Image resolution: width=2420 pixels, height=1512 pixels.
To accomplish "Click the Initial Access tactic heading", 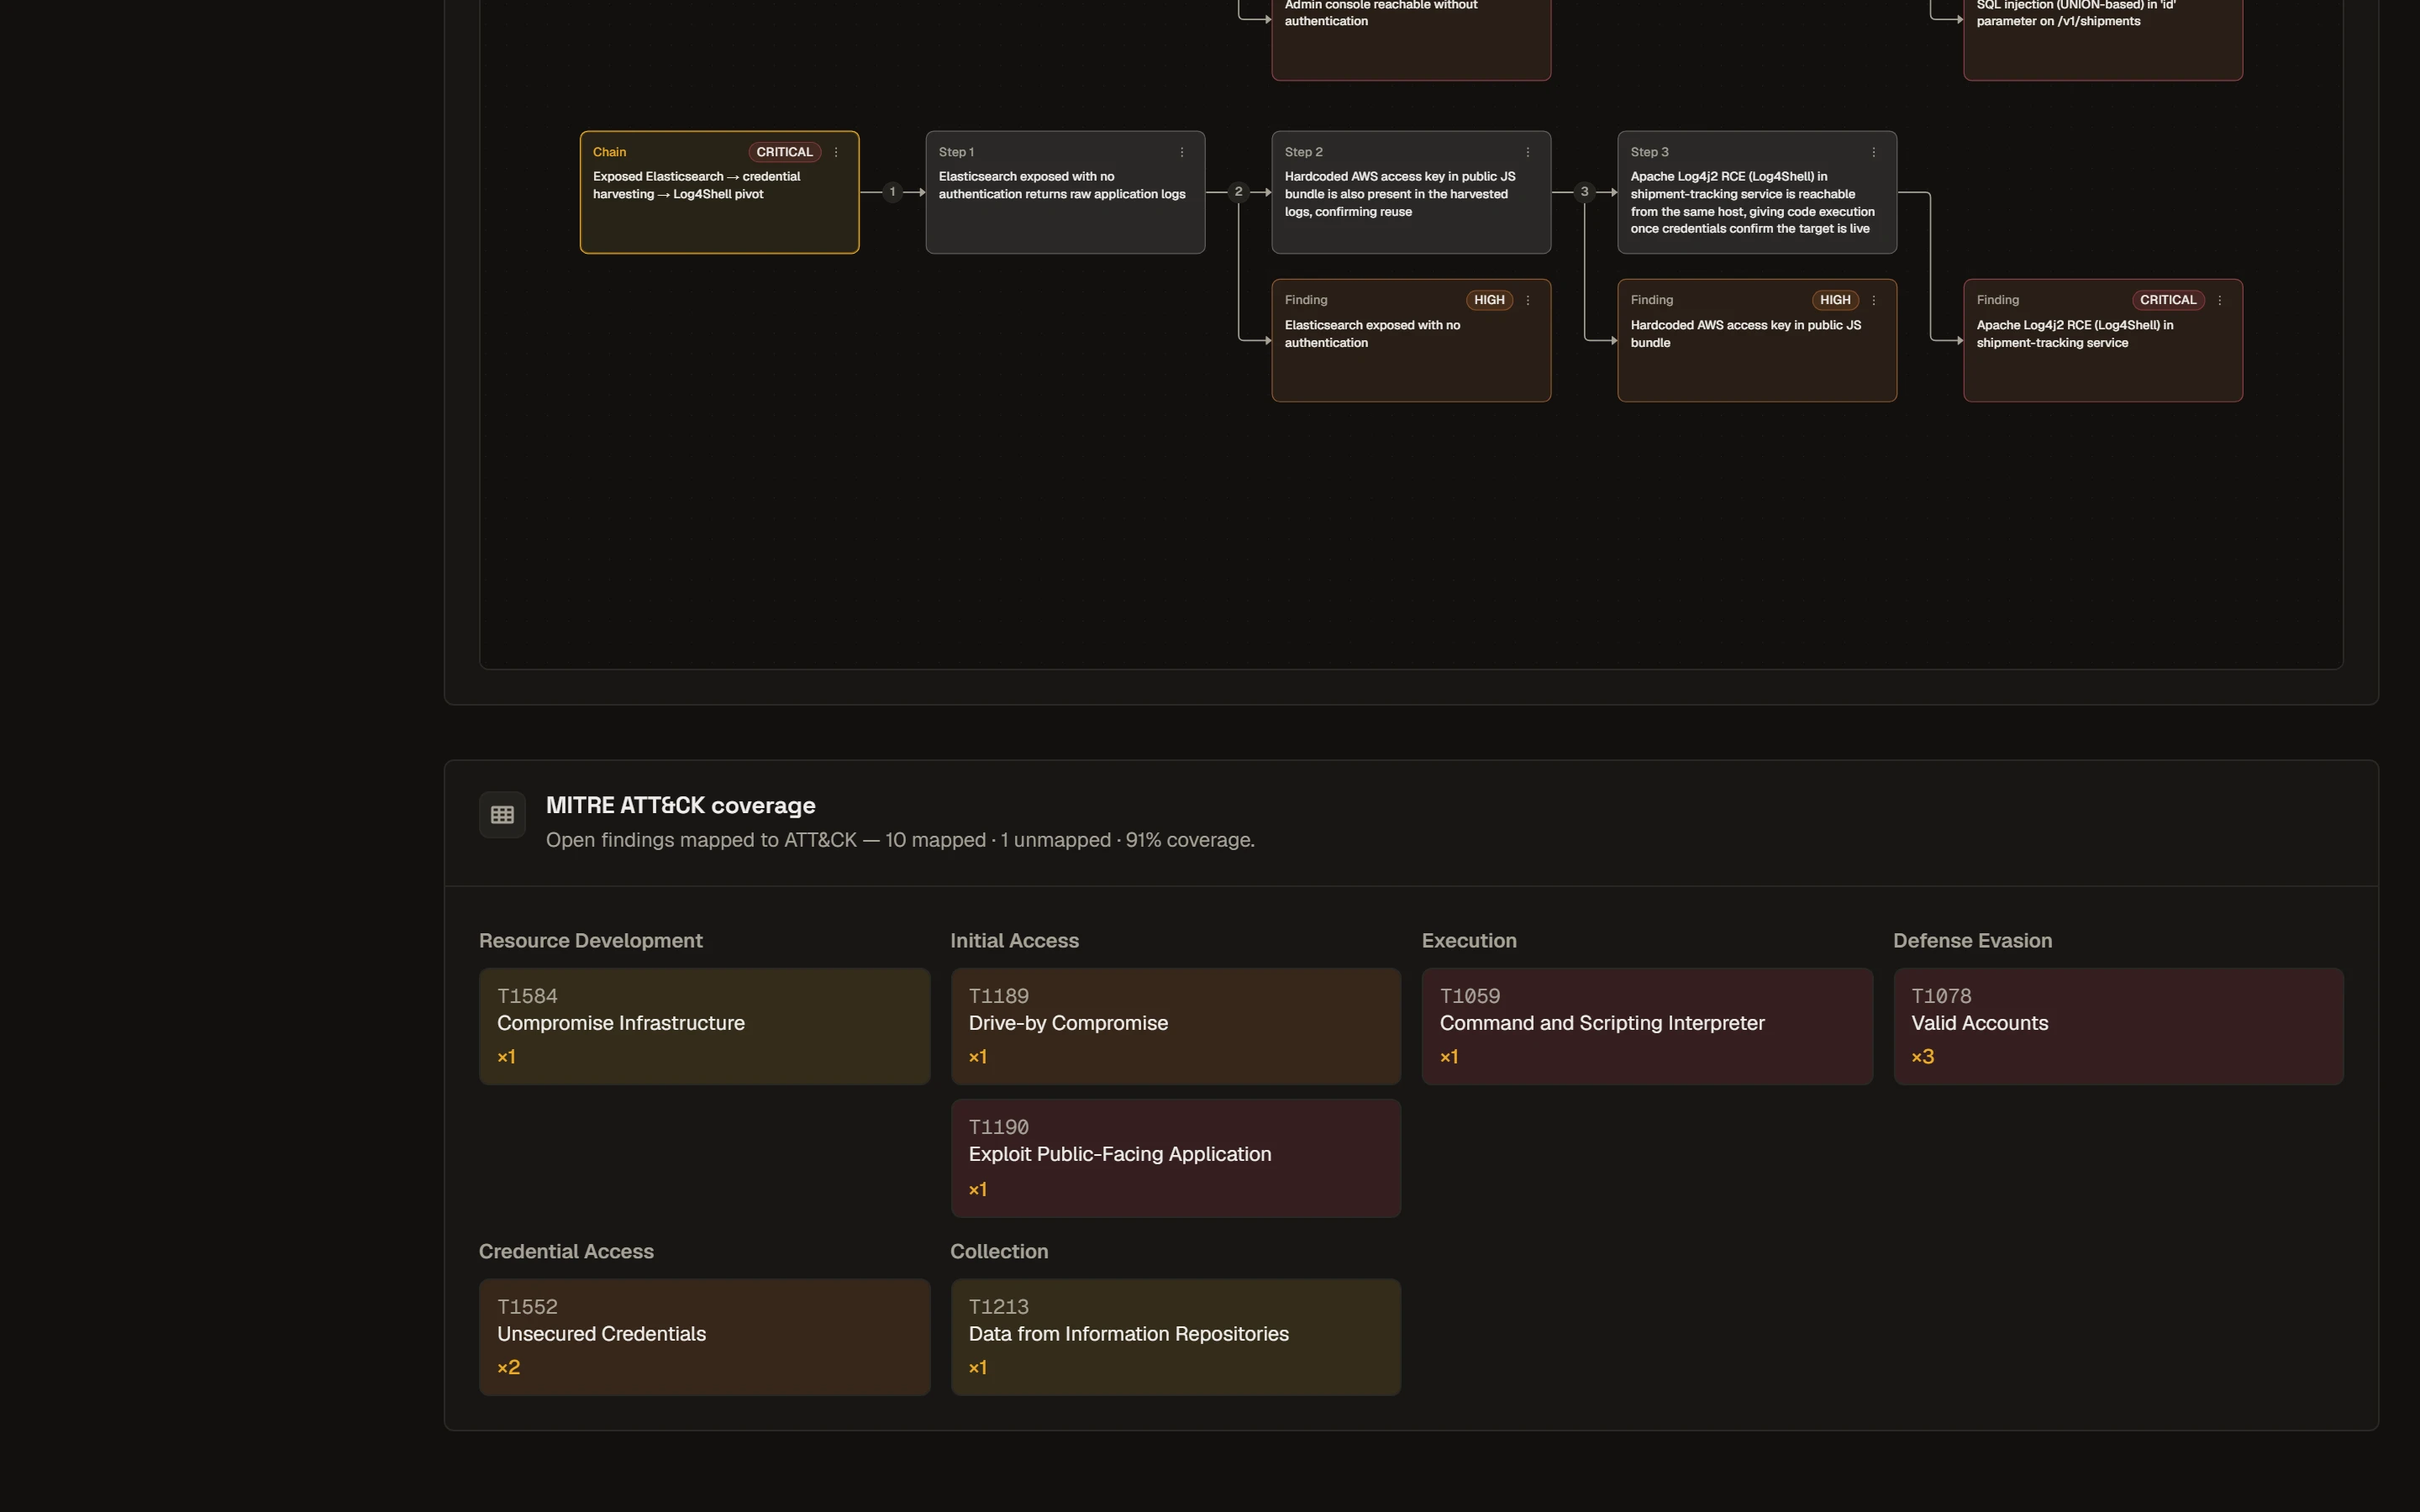I will click(1014, 941).
